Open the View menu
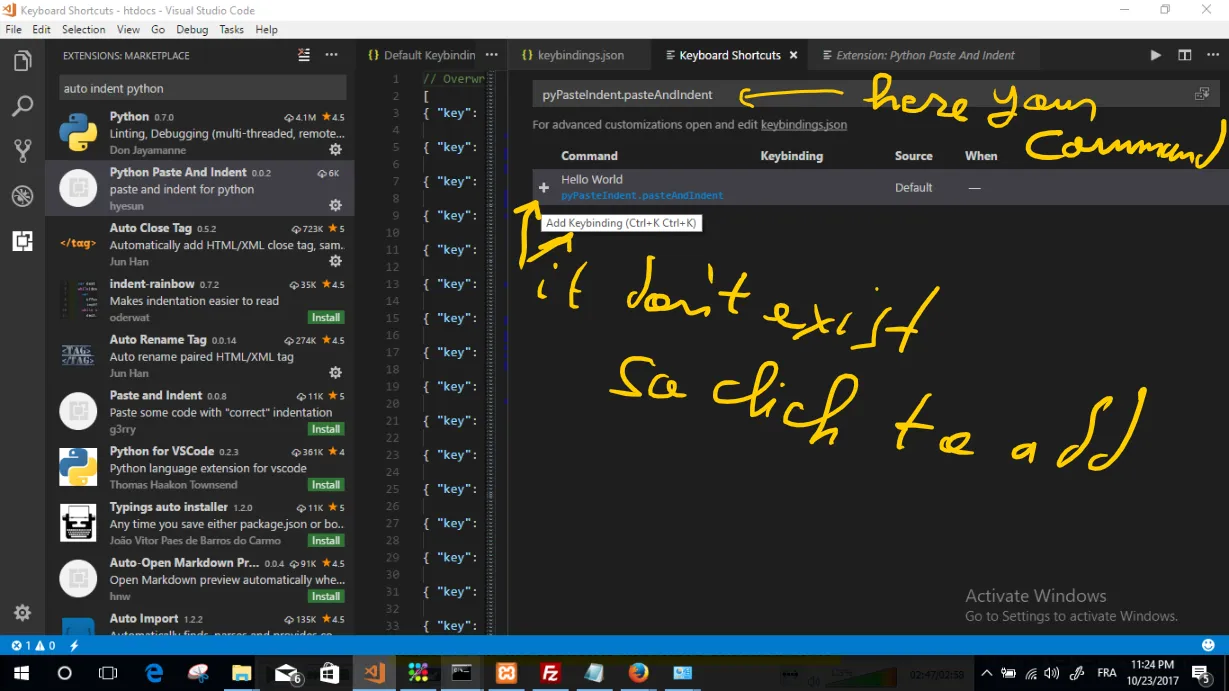1229x691 pixels. [x=128, y=30]
